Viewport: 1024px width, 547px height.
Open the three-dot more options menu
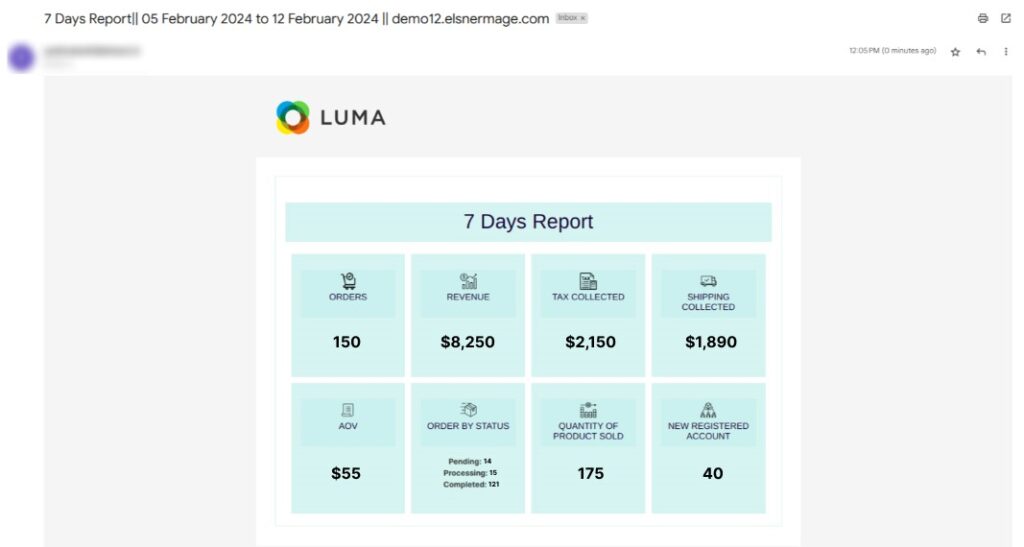[x=1006, y=52]
